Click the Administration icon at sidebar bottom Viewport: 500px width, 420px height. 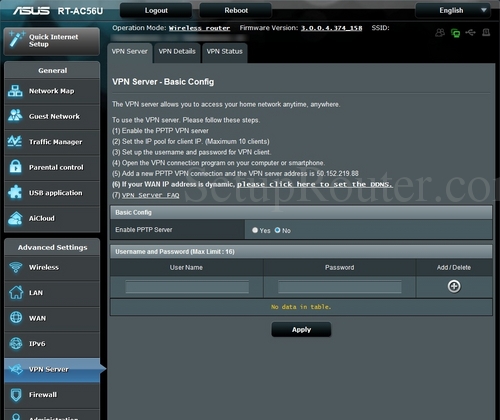16,417
